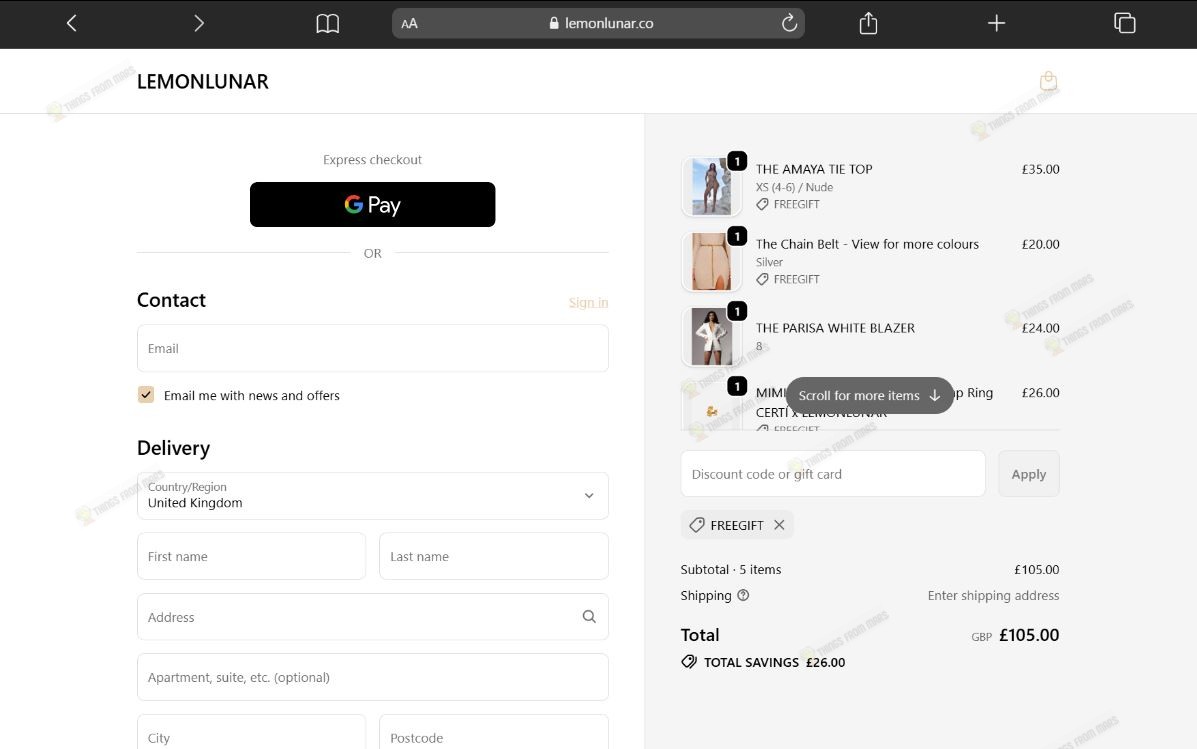This screenshot has width=1197, height=749.
Task: Click the Apply discount button
Action: tap(1028, 473)
